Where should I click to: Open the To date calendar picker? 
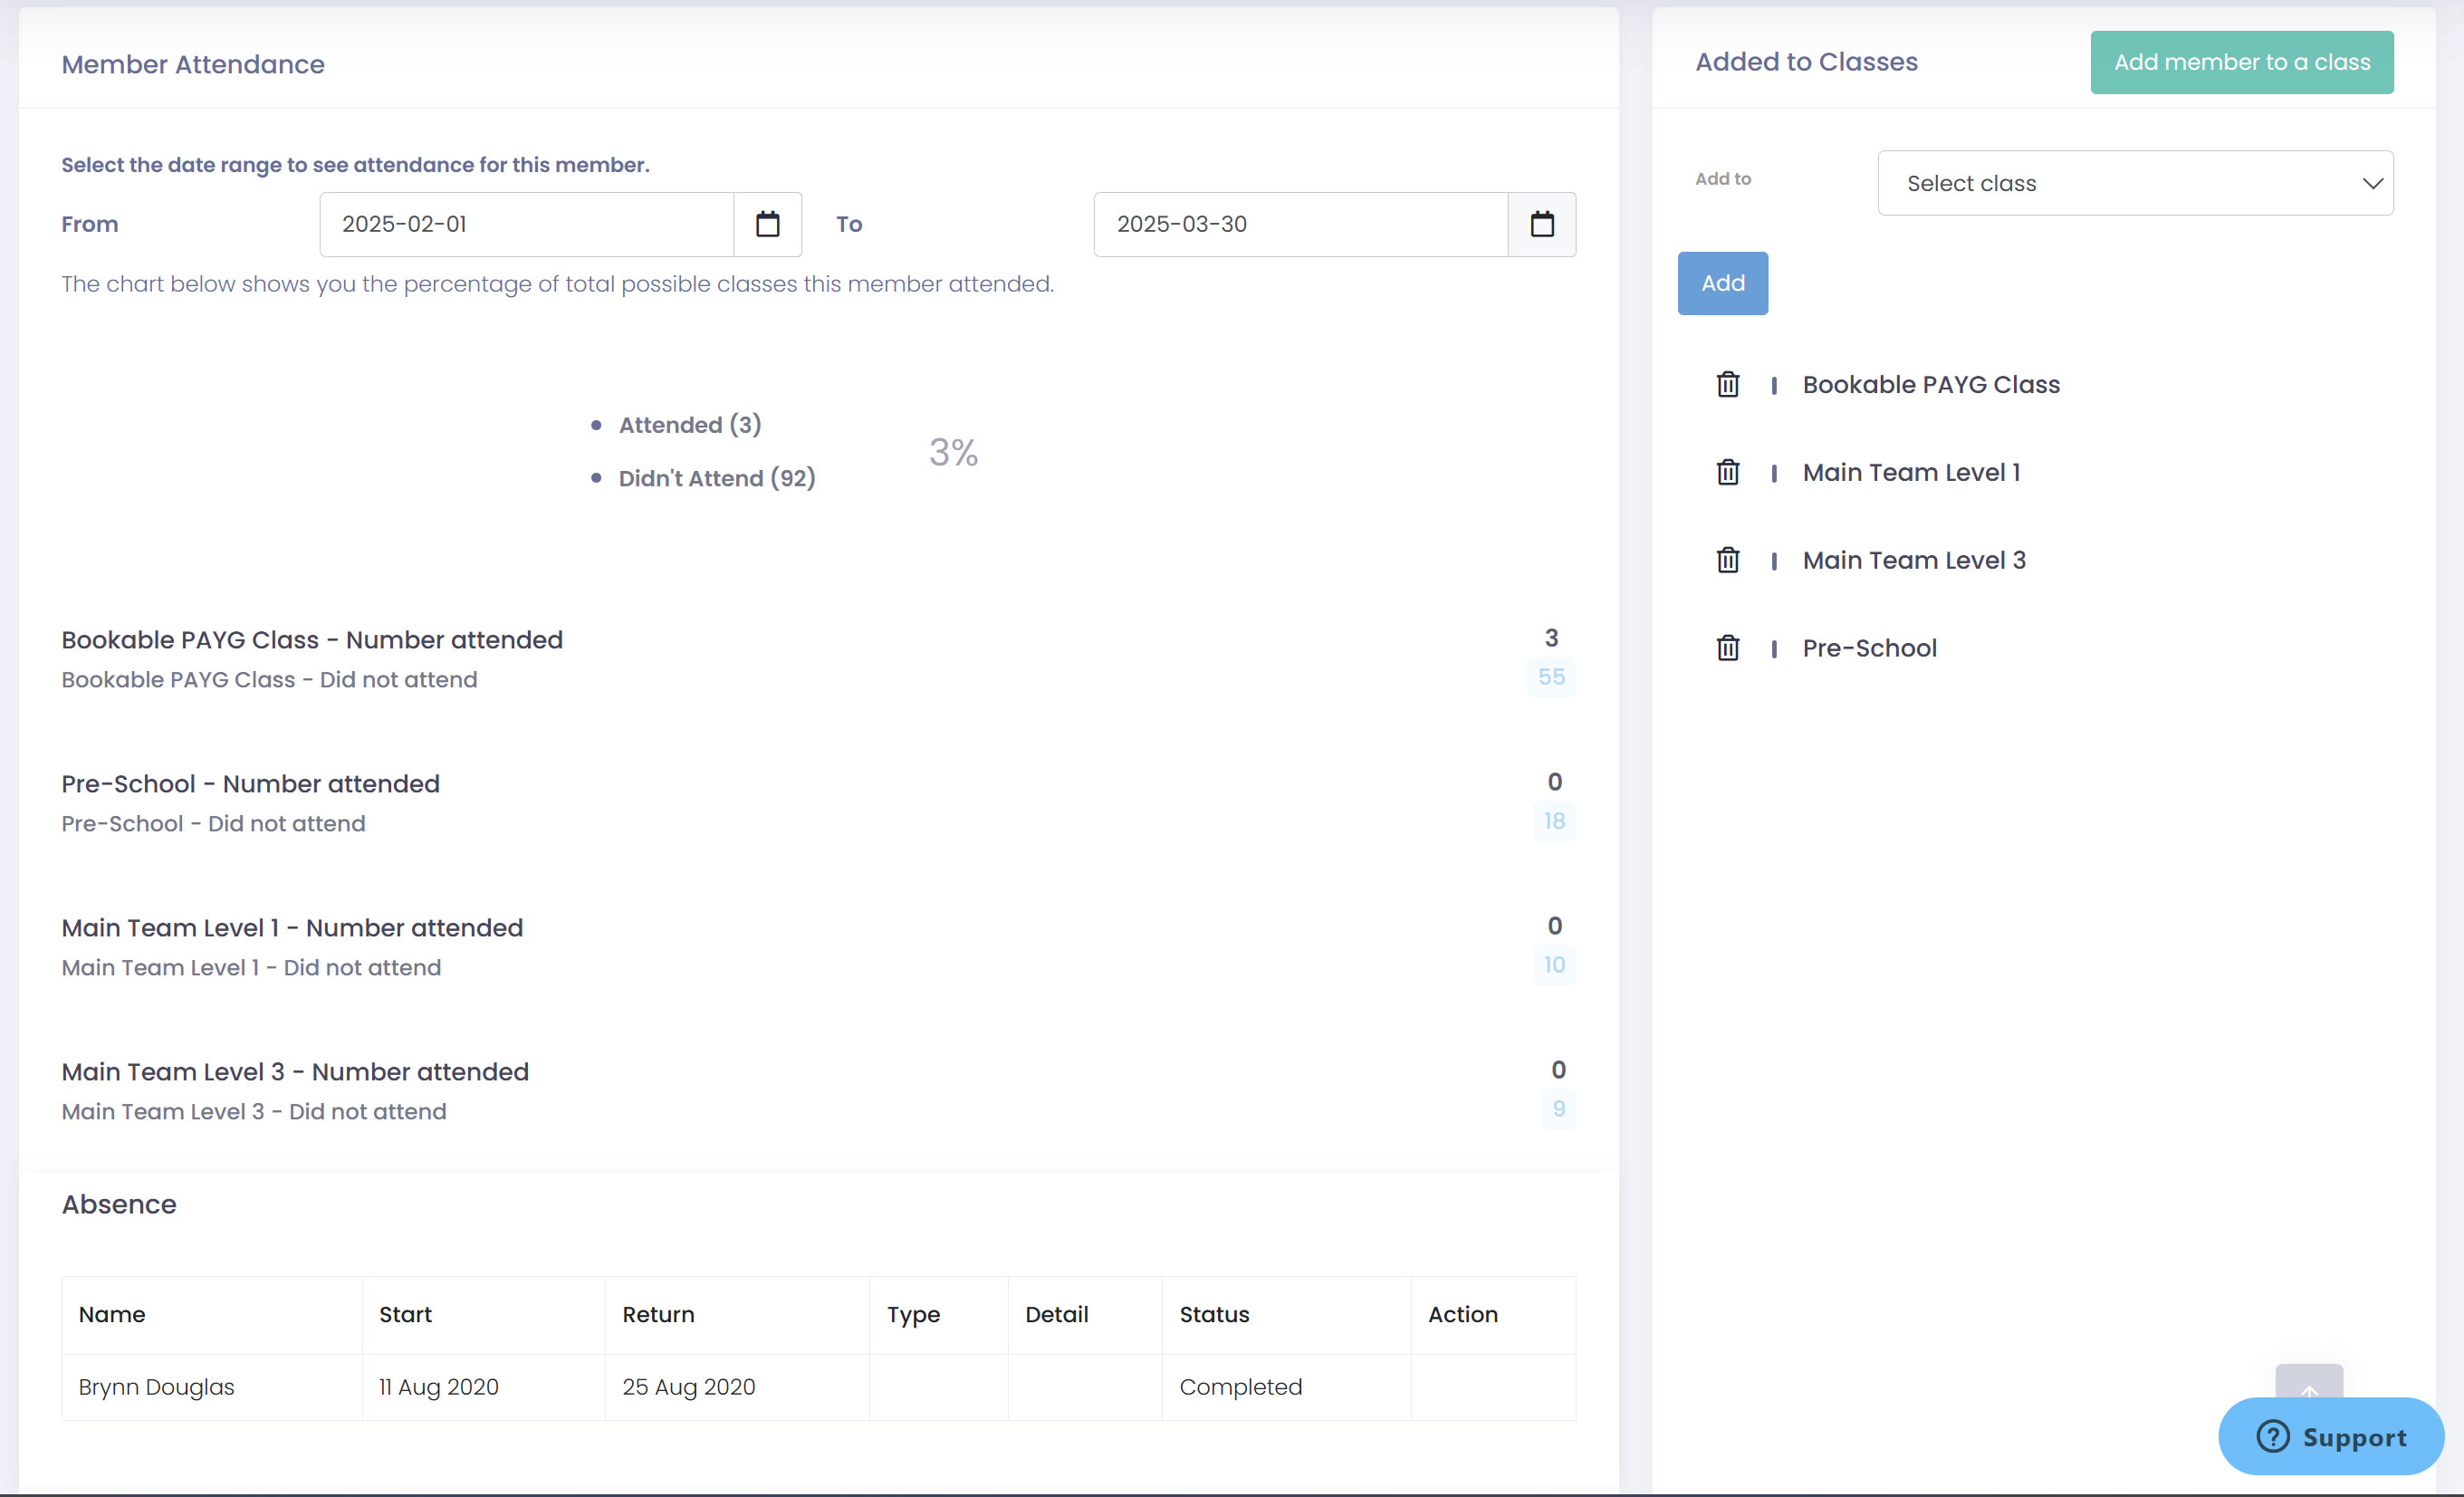[x=1541, y=224]
